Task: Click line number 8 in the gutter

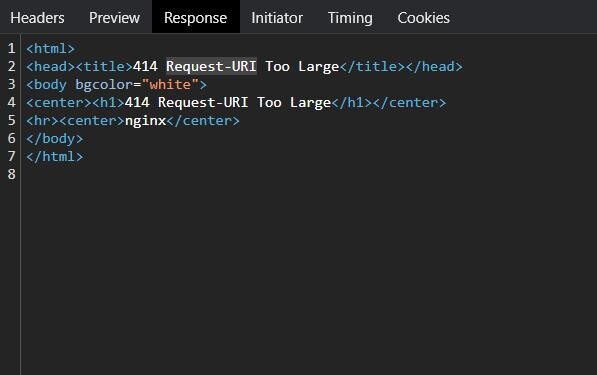Action: pos(11,174)
